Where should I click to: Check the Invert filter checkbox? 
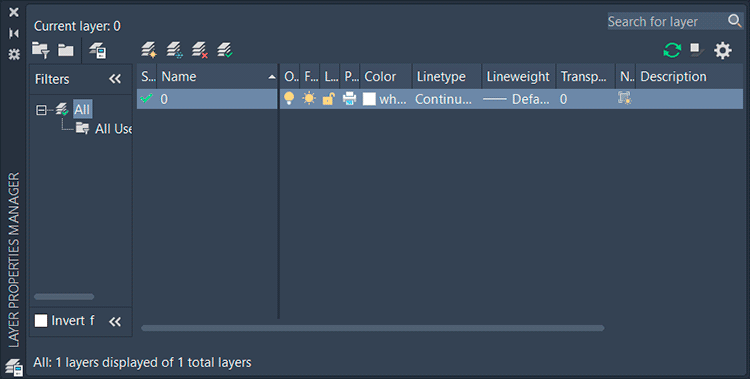(x=41, y=321)
